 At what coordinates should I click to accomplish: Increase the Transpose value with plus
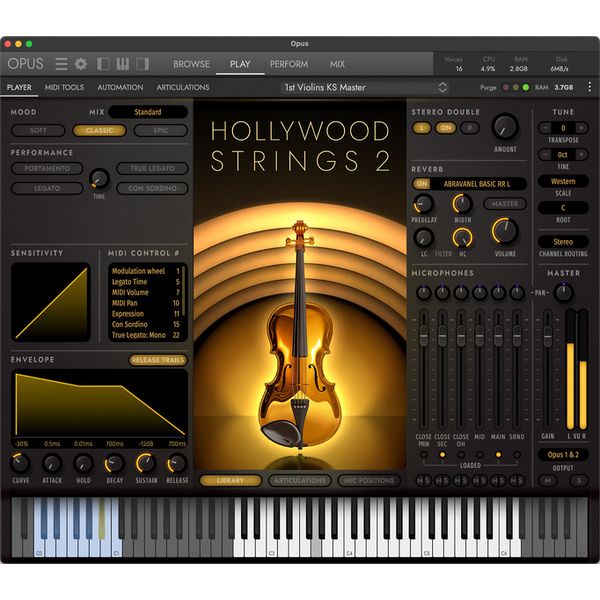click(581, 128)
